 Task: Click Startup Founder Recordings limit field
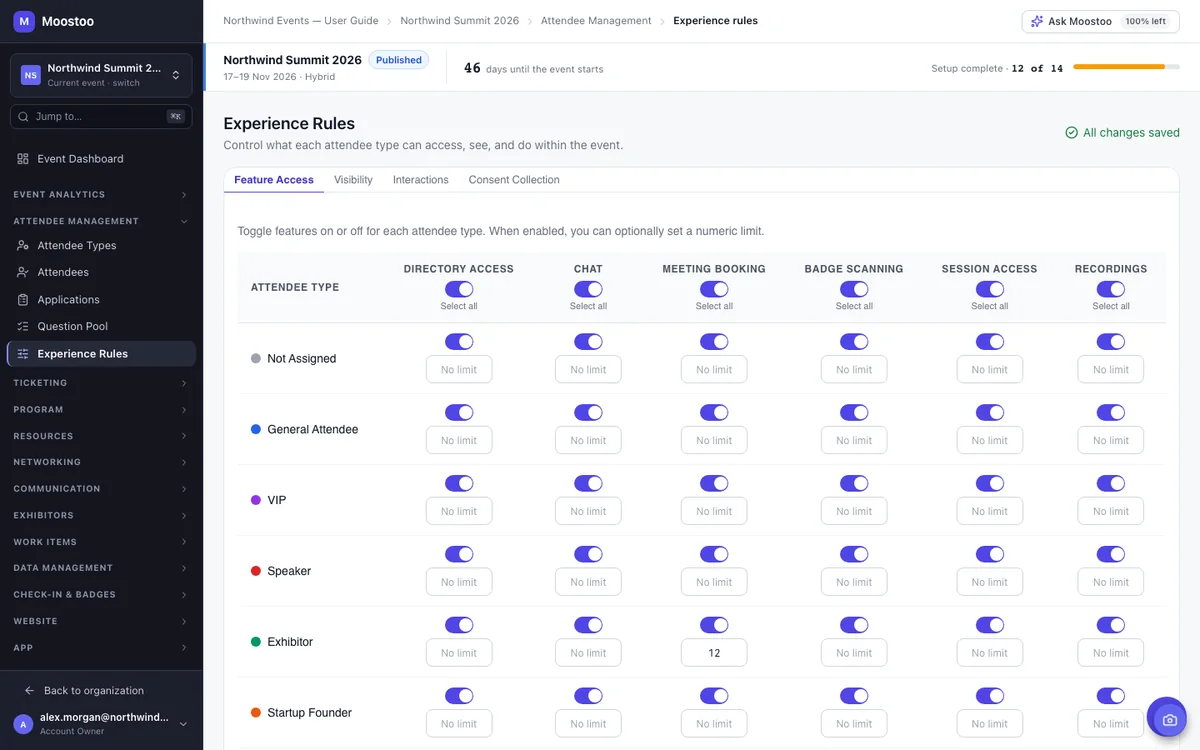pyautogui.click(x=1111, y=724)
